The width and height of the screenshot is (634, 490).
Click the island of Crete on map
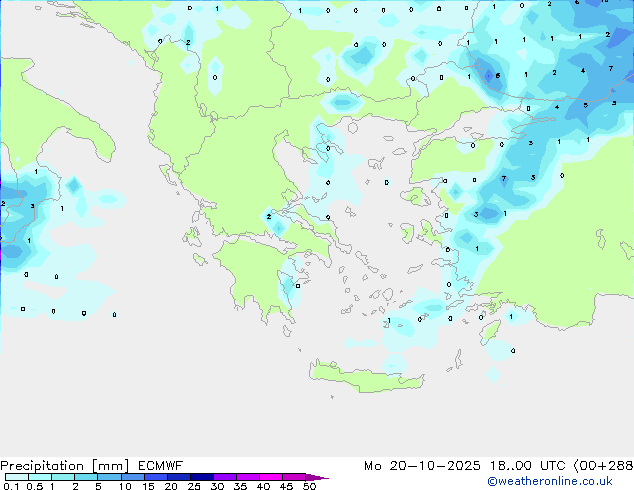point(366,377)
